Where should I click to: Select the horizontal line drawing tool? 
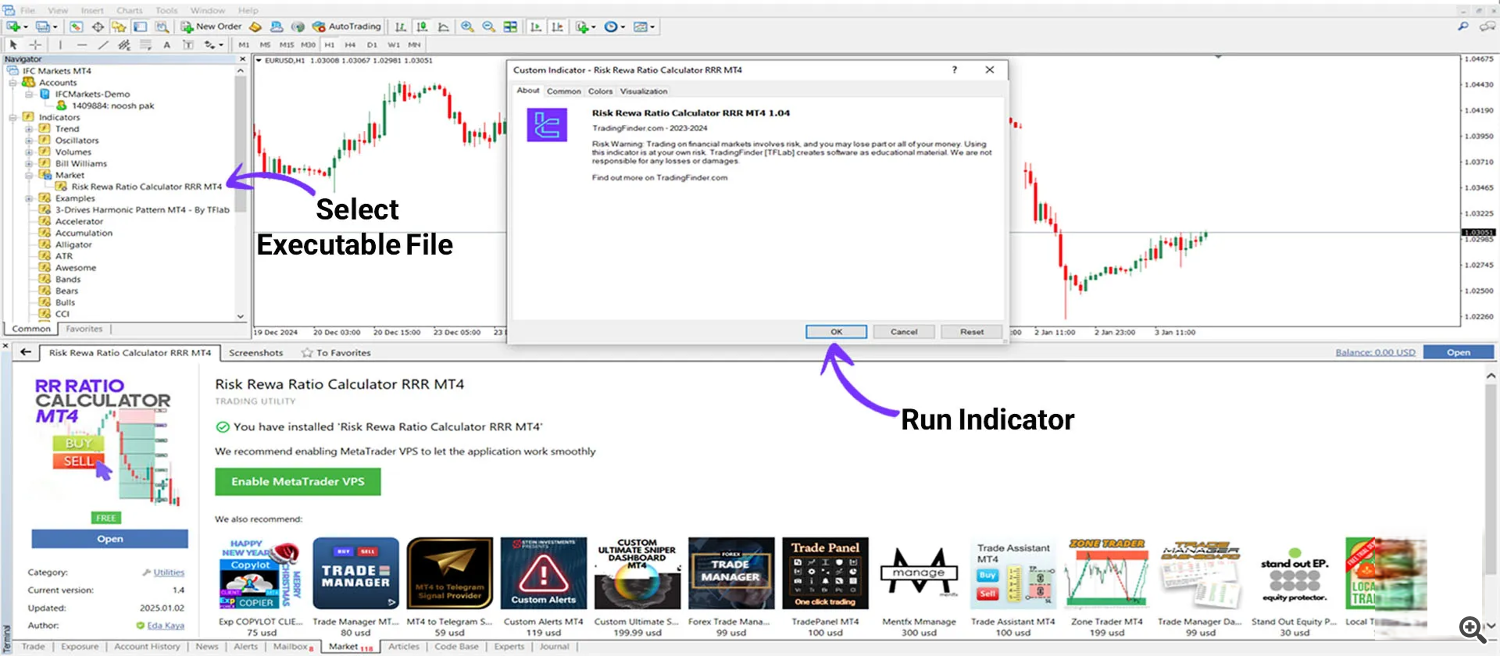pyautogui.click(x=82, y=45)
